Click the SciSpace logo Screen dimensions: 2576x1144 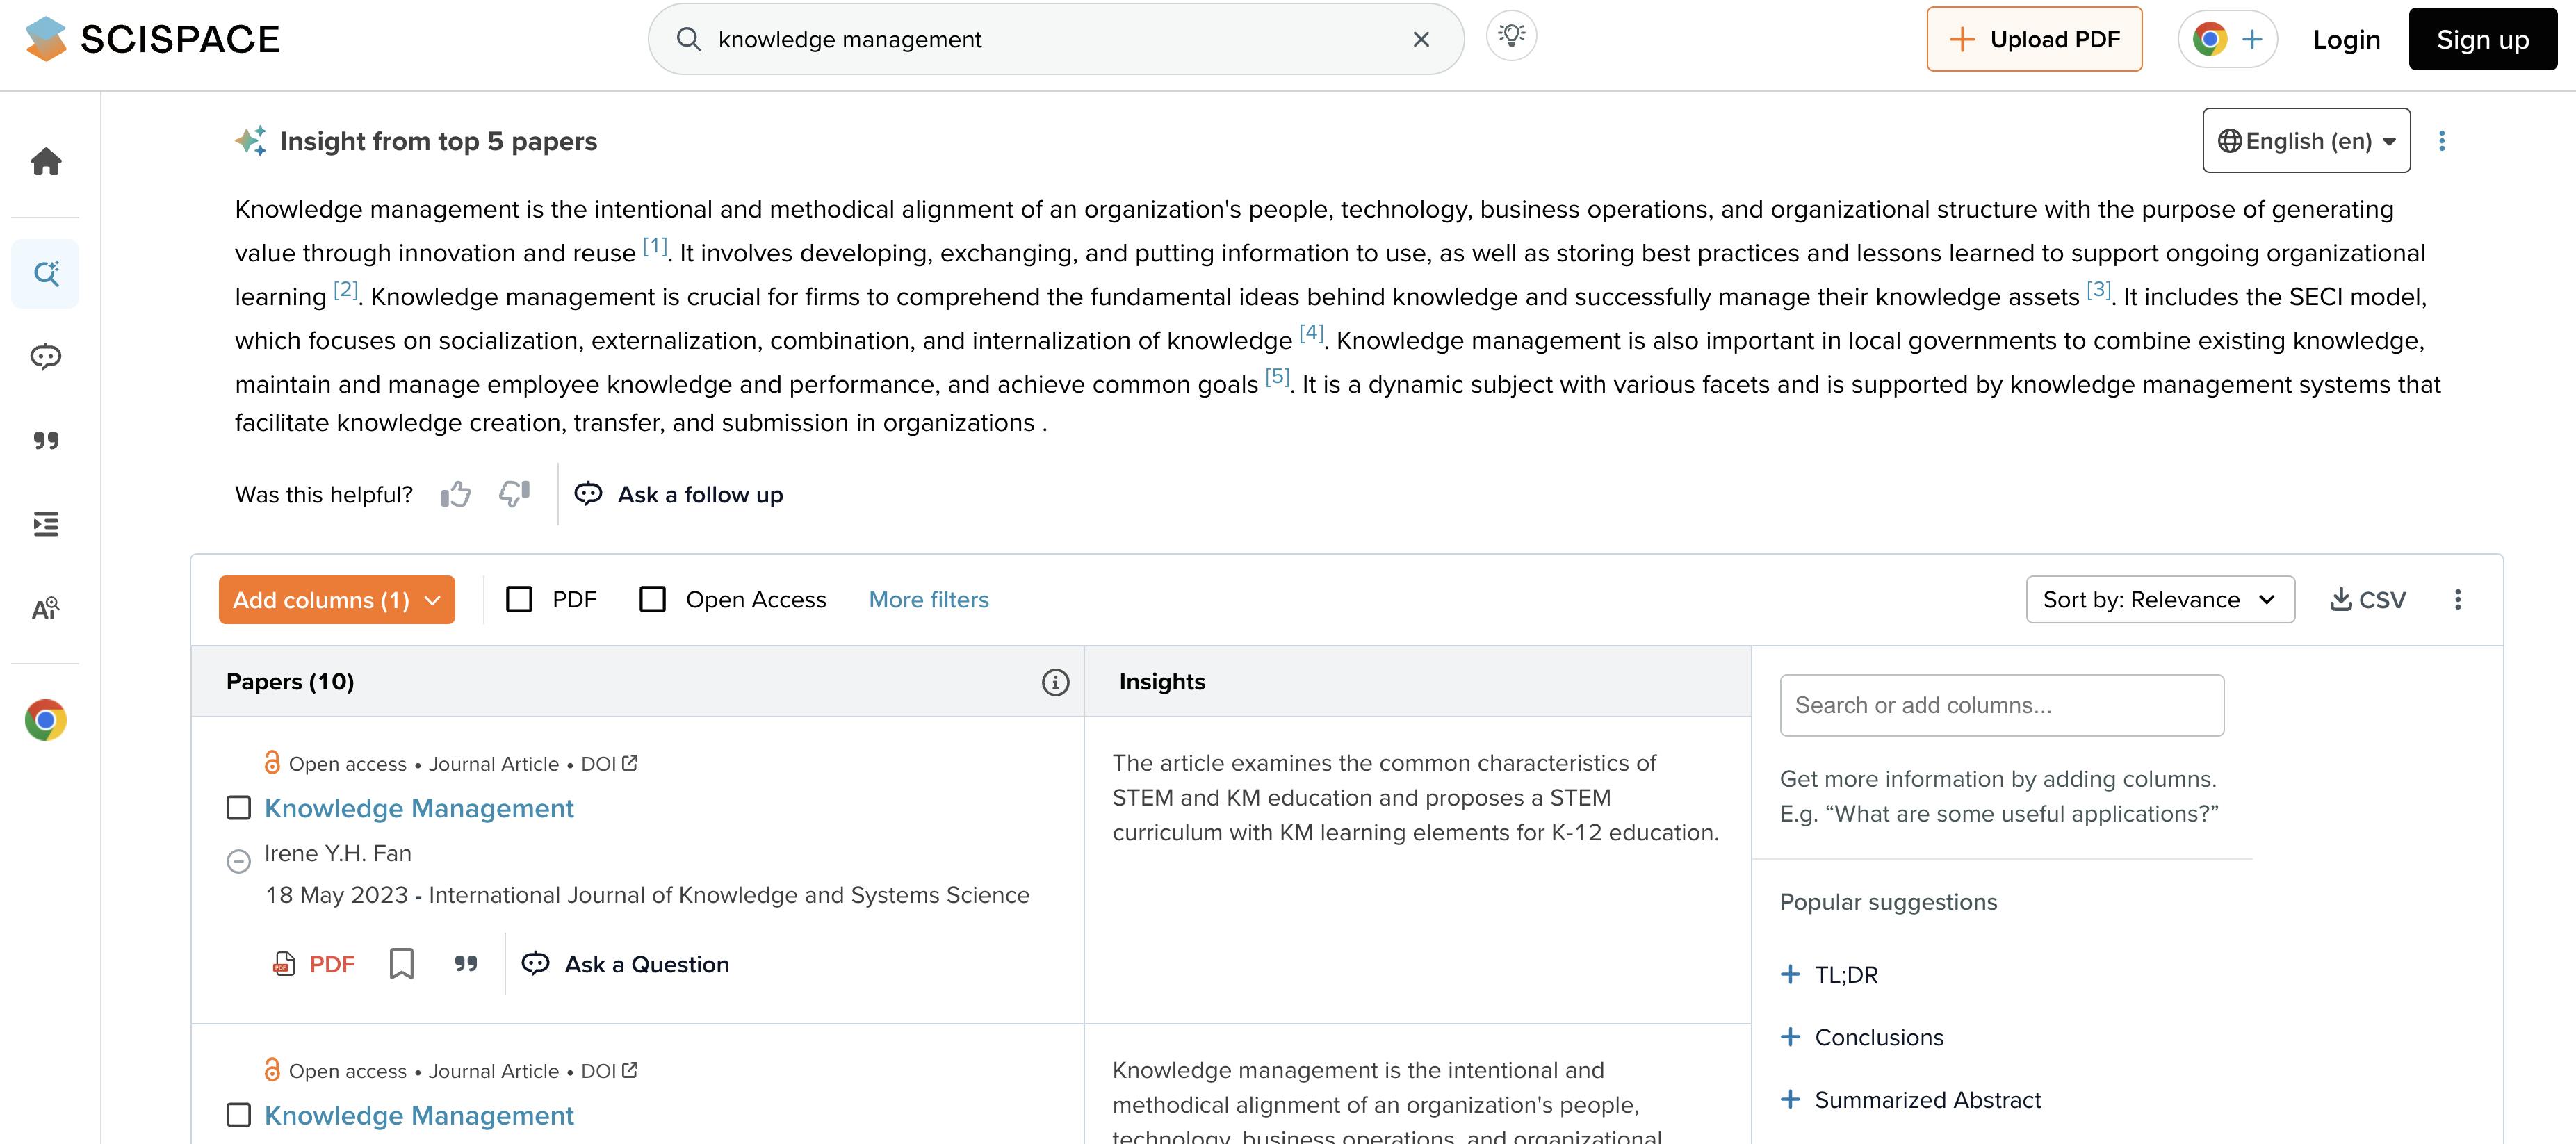point(152,39)
